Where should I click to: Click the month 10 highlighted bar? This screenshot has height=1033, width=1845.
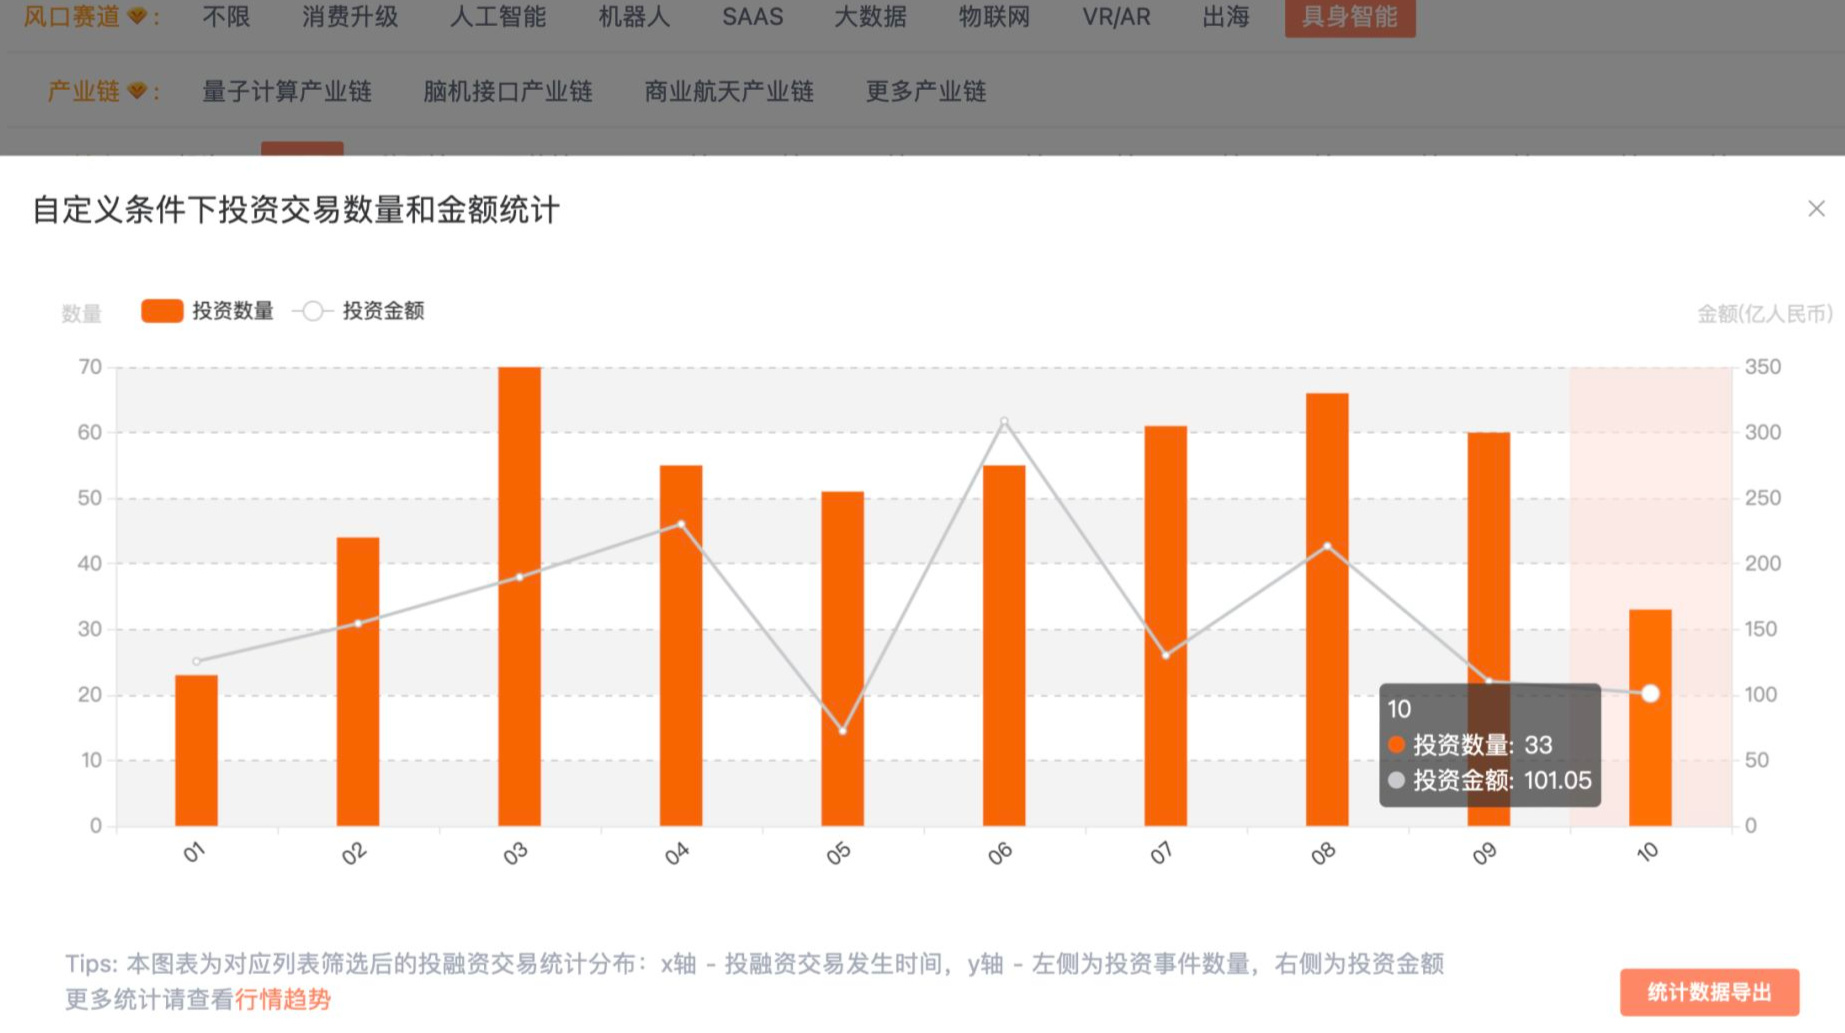pos(1650,718)
